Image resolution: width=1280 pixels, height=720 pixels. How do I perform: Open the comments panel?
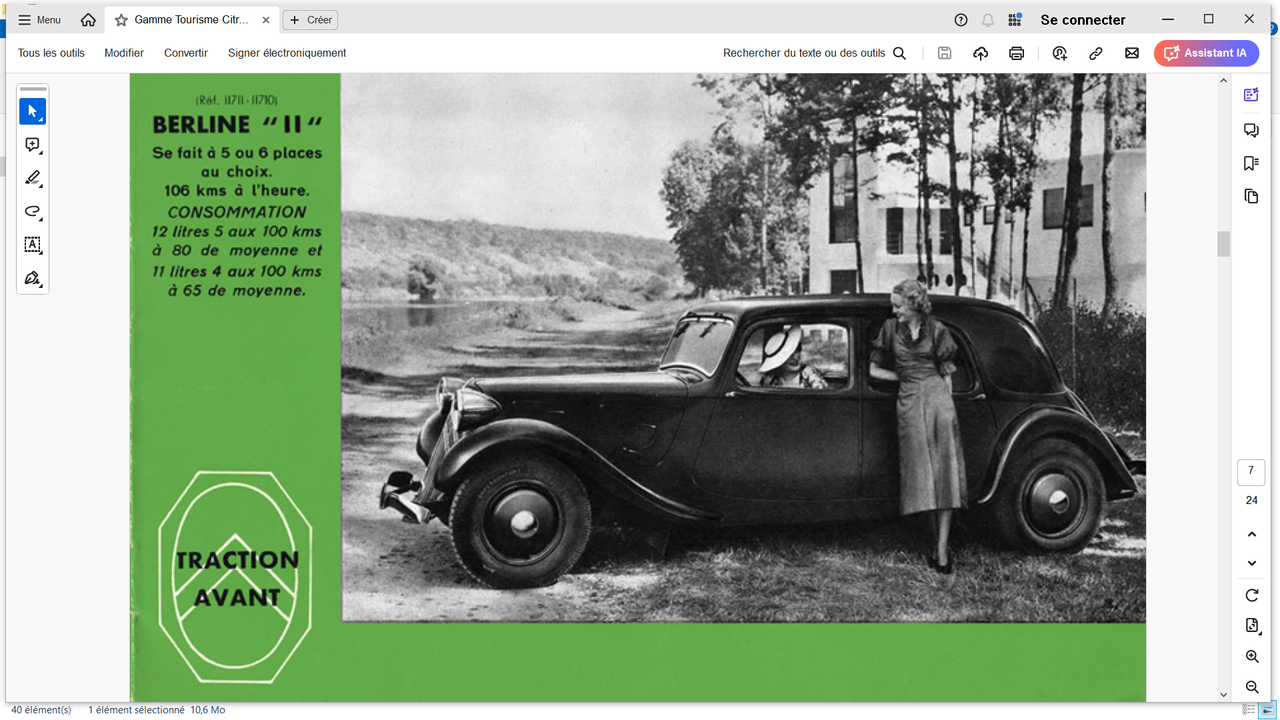1251,130
